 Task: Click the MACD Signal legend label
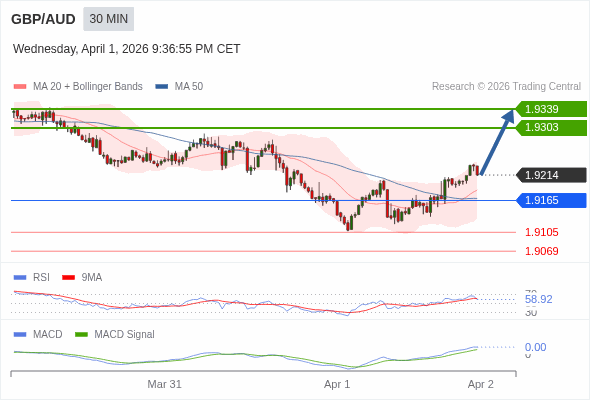(x=124, y=335)
